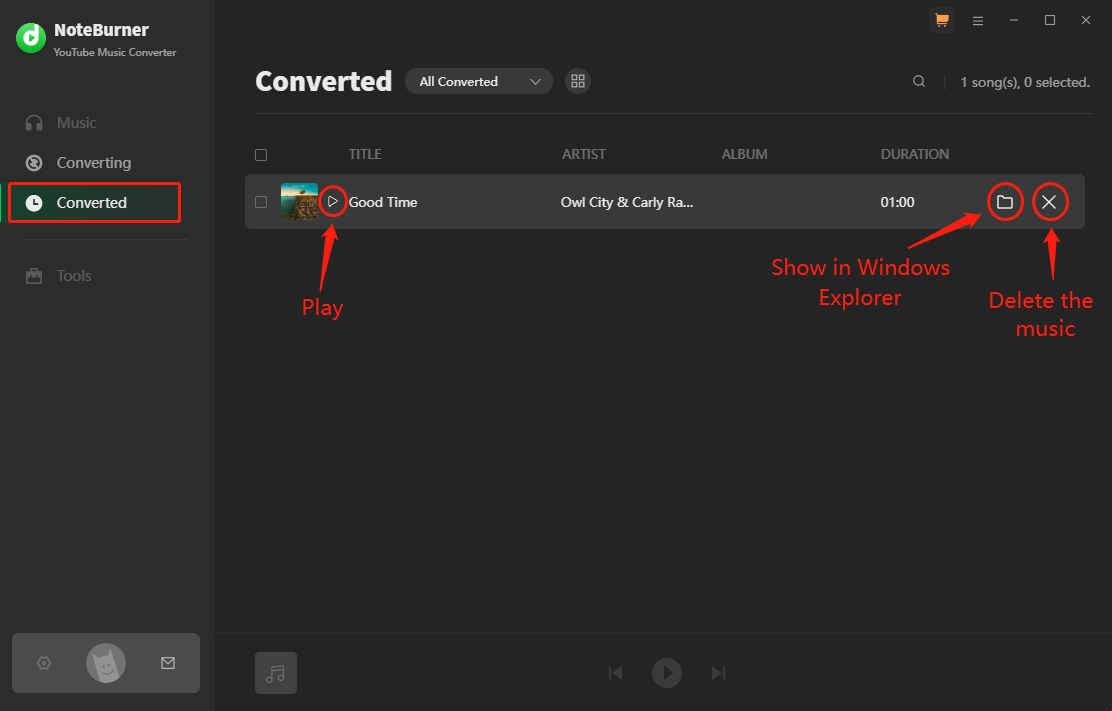The width and height of the screenshot is (1112, 711).
Task: Minimize the NoteBurner window
Action: (1014, 21)
